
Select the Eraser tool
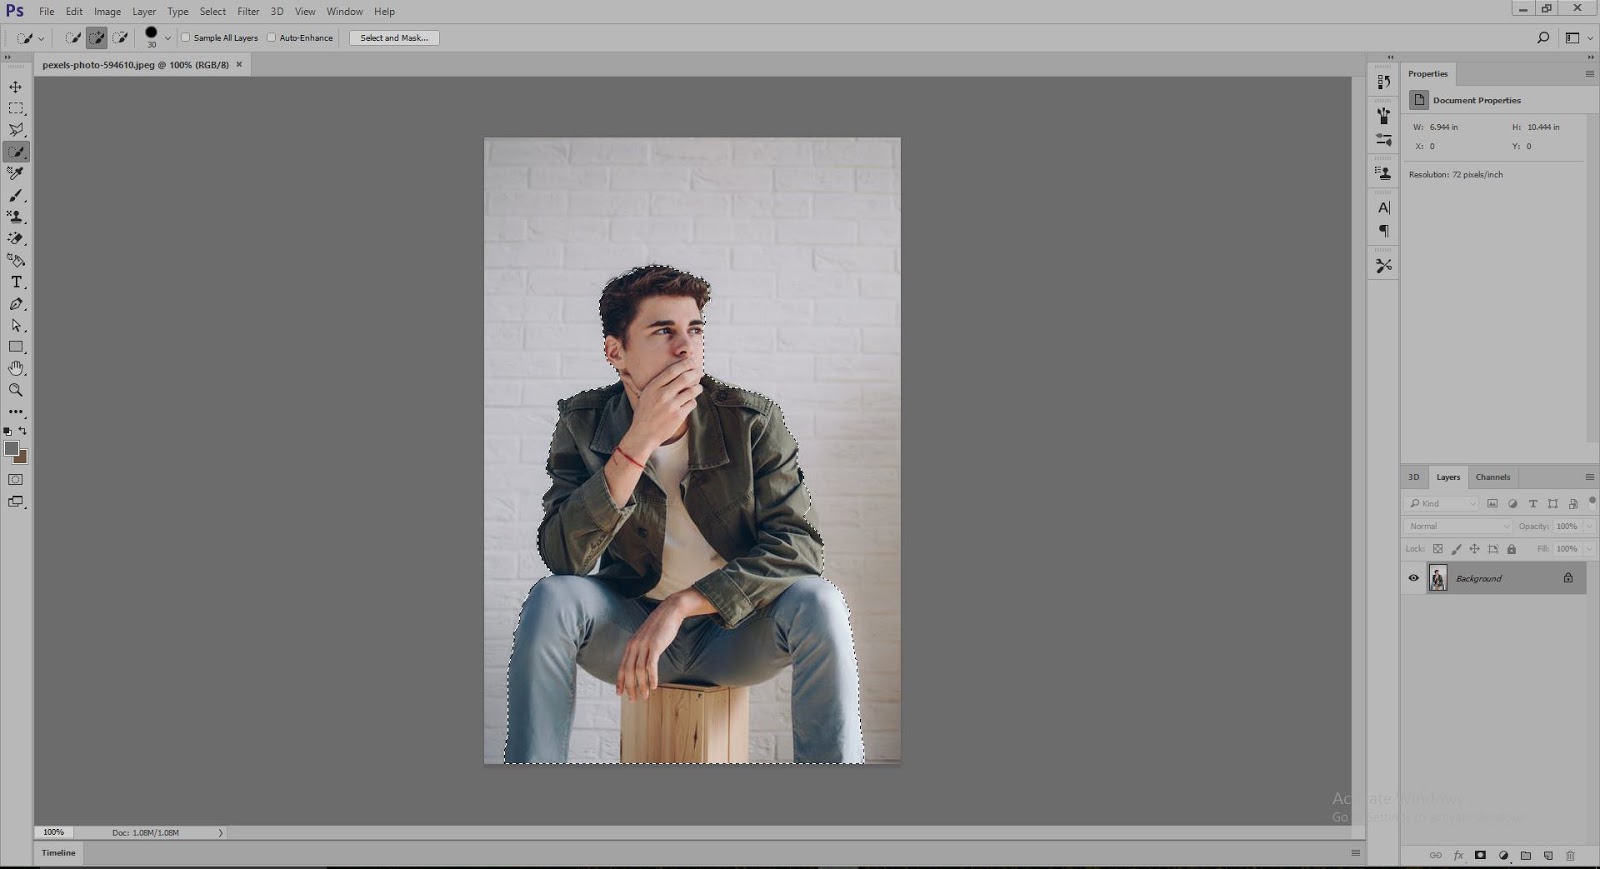tap(16, 239)
